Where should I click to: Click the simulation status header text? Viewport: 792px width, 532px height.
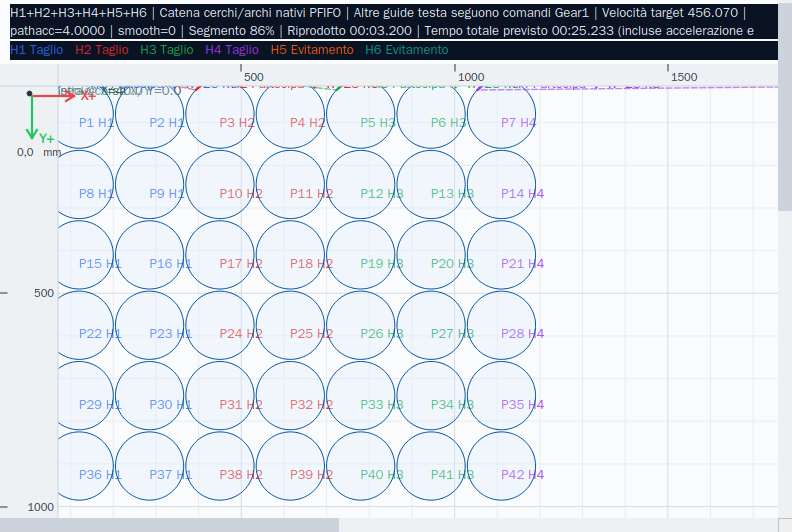point(381,22)
